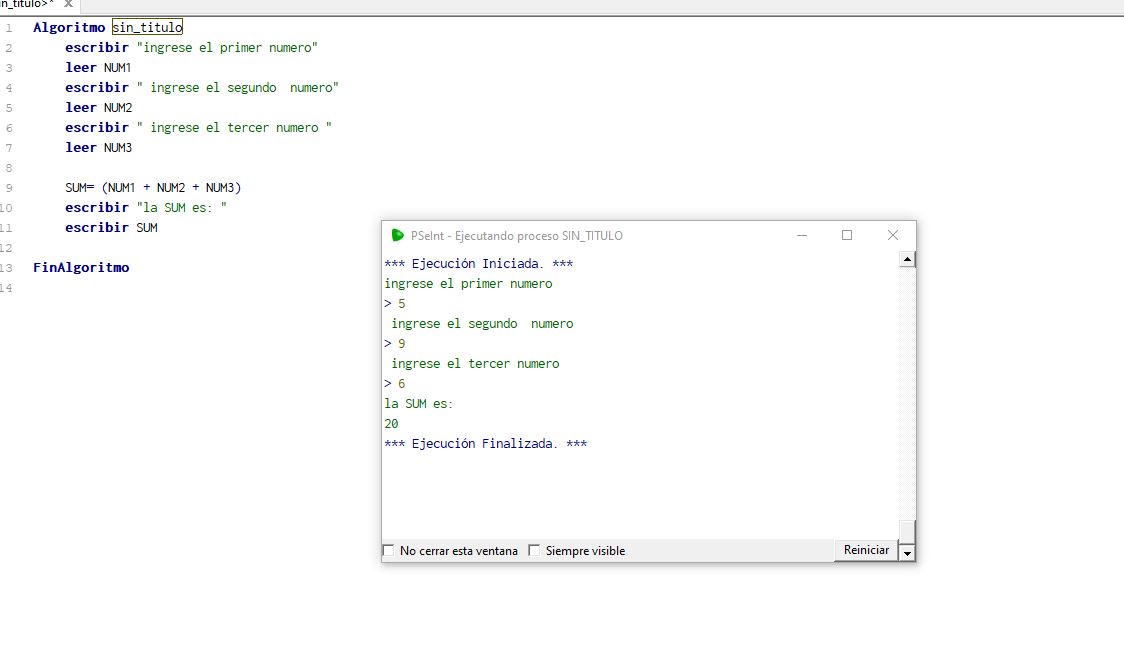Click the execution window title bar text
1124x645 pixels.
pyautogui.click(x=516, y=236)
